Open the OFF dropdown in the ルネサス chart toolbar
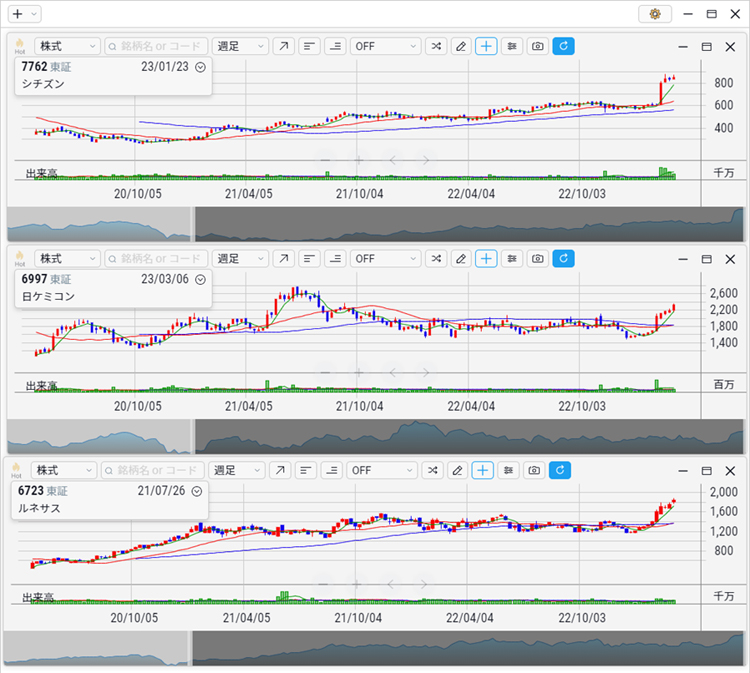This screenshot has height=673, width=750. tap(384, 470)
